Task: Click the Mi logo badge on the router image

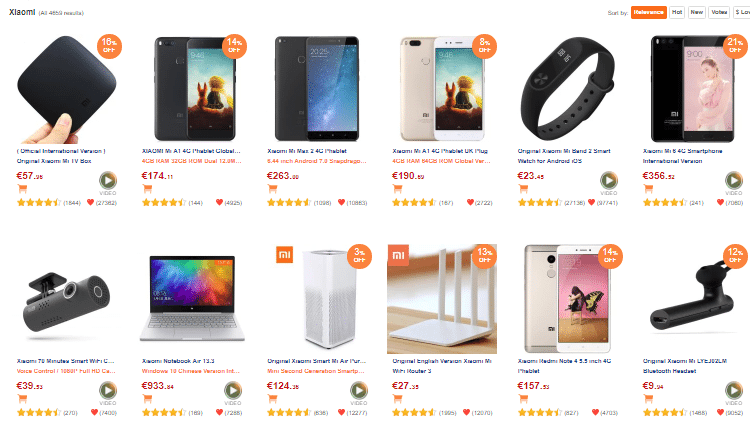Action: pyautogui.click(x=398, y=255)
